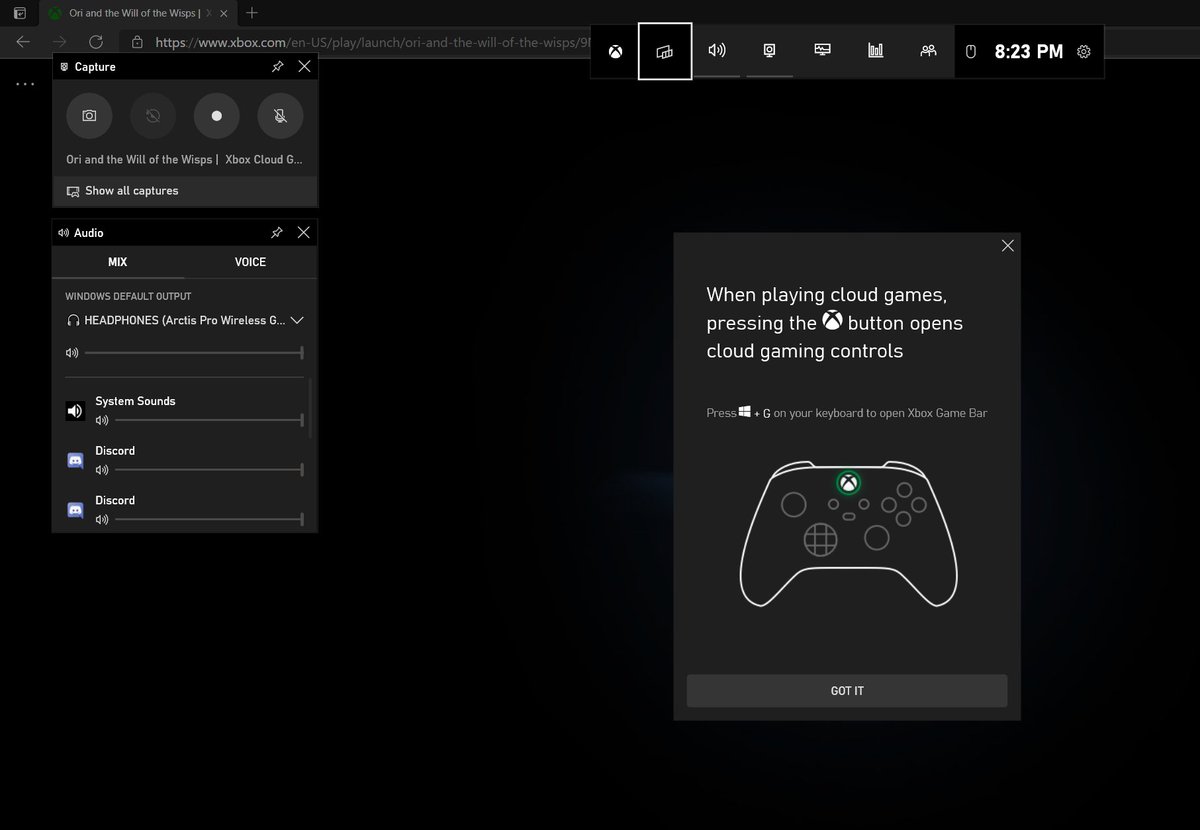This screenshot has width=1200, height=830.
Task: Adjust the headphones master volume slider
Action: pos(194,353)
